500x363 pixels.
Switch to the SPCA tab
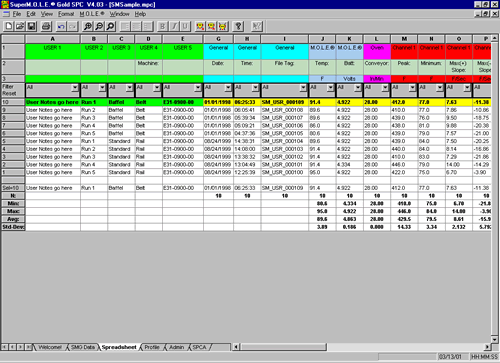click(199, 347)
